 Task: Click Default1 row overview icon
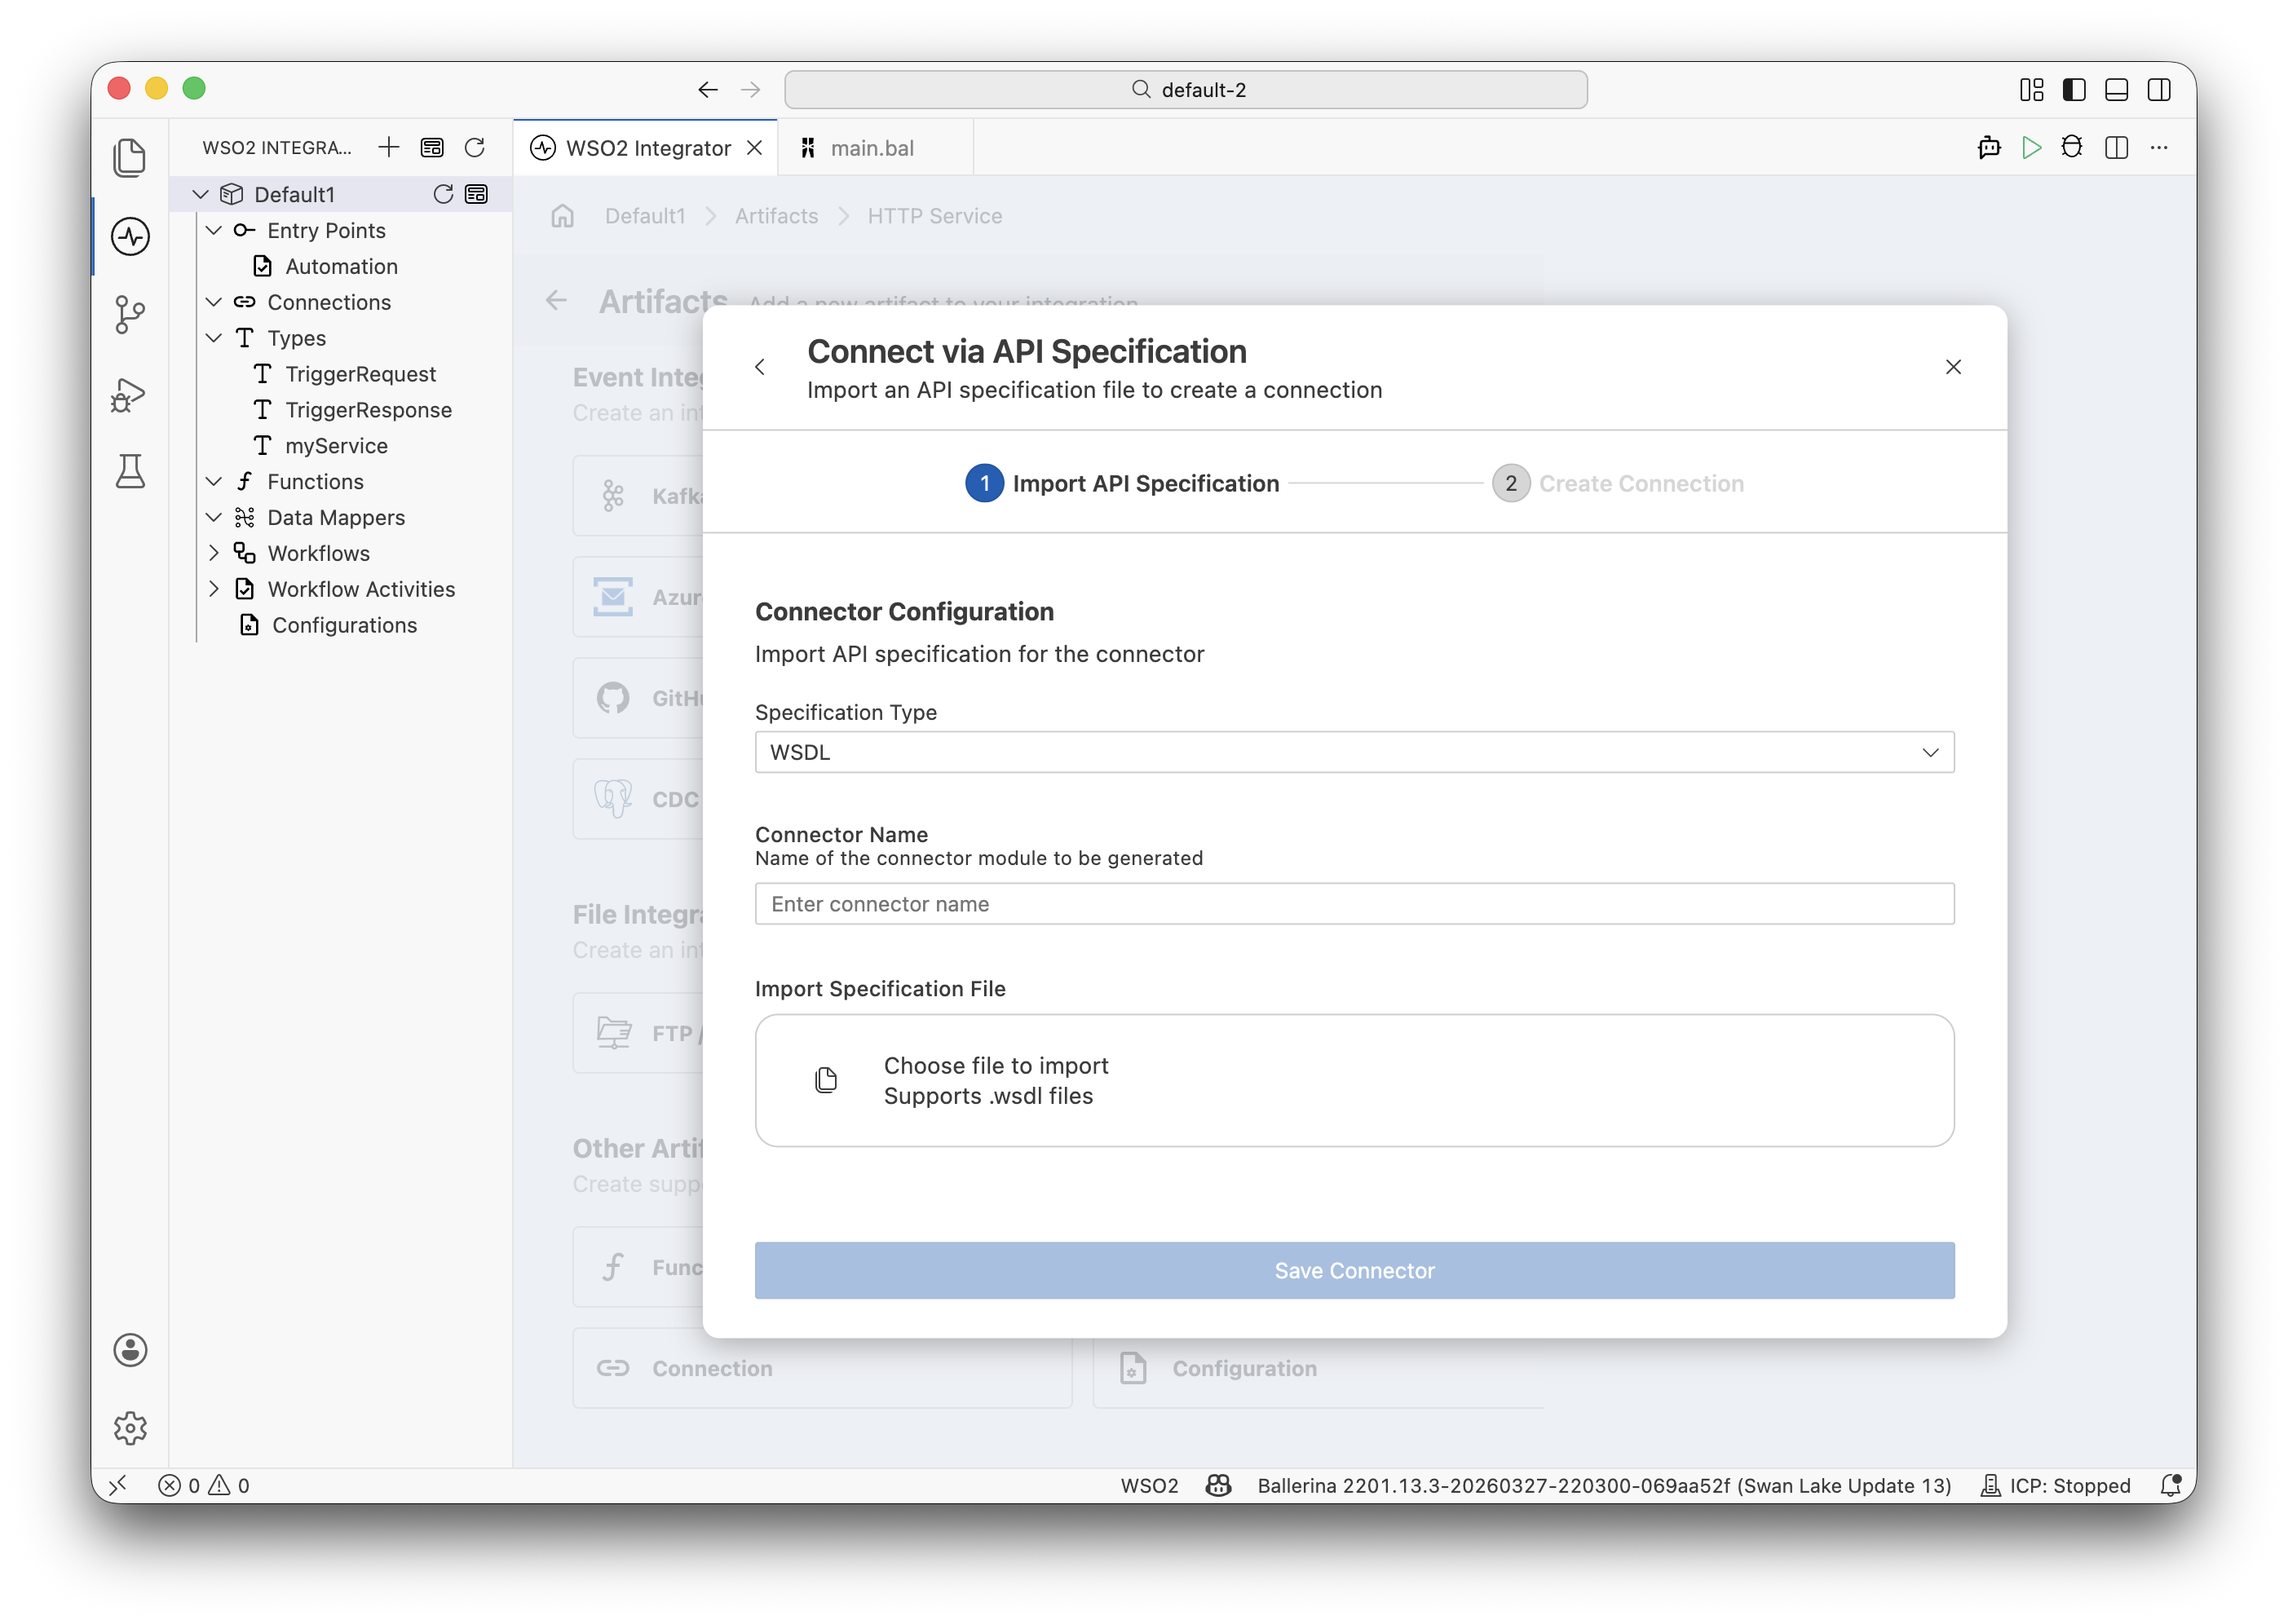tap(477, 194)
